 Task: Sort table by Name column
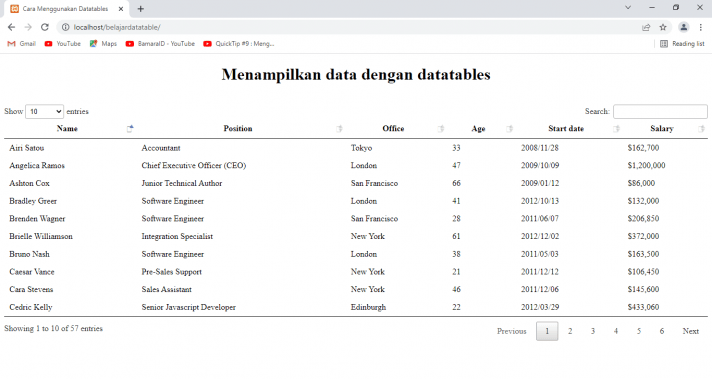67,128
